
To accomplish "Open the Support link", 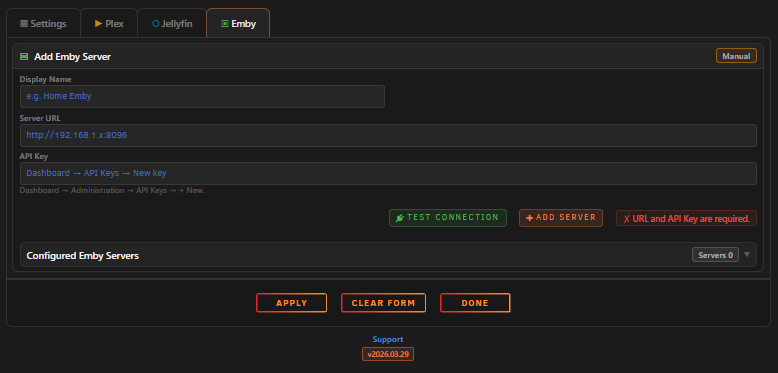I will click(x=388, y=339).
